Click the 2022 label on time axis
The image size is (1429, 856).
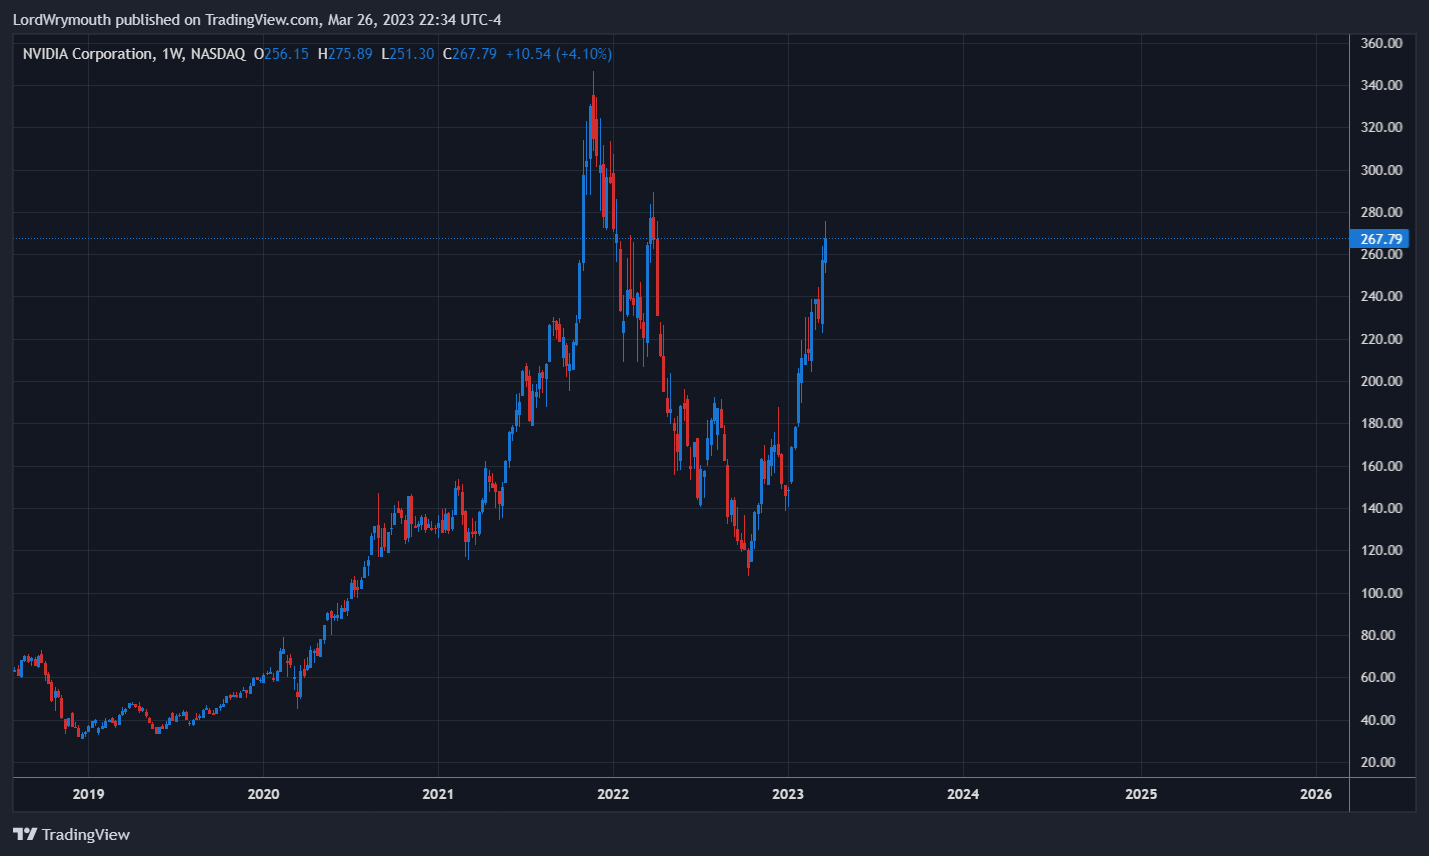pos(613,794)
